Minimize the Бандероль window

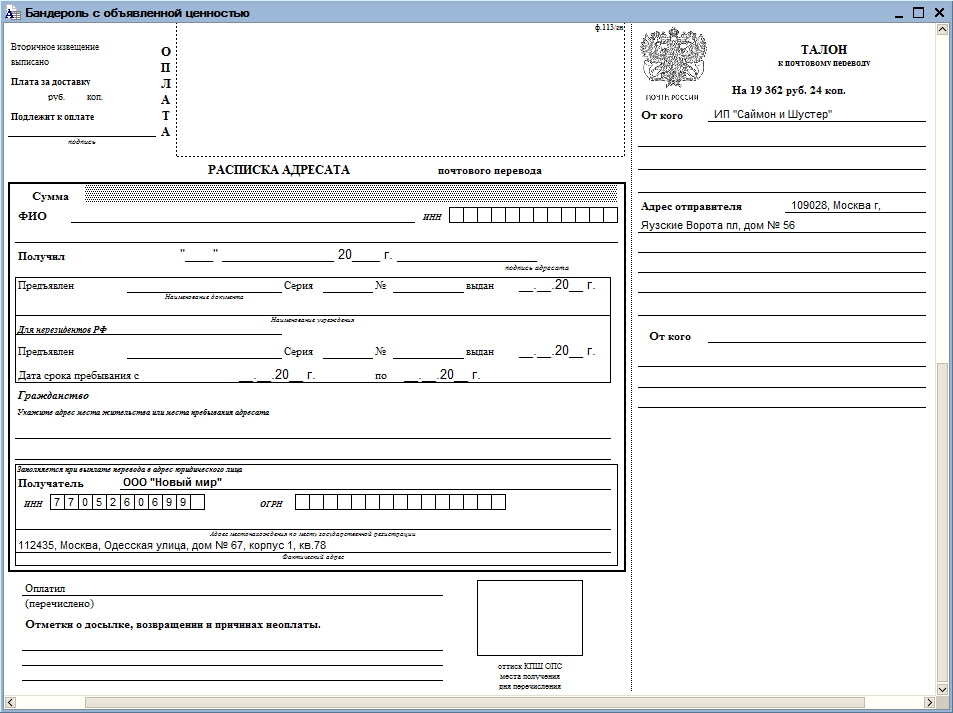tap(902, 12)
